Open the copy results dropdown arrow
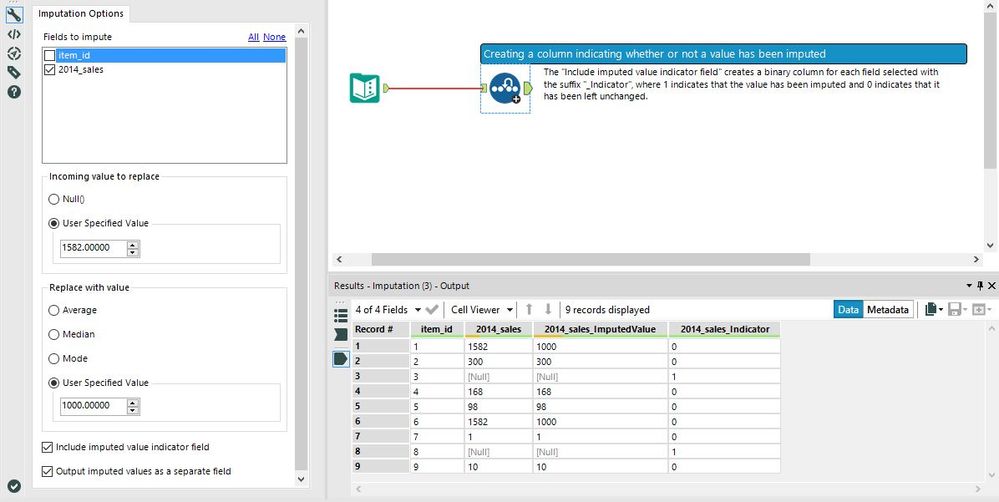The image size is (999, 502). tap(942, 310)
